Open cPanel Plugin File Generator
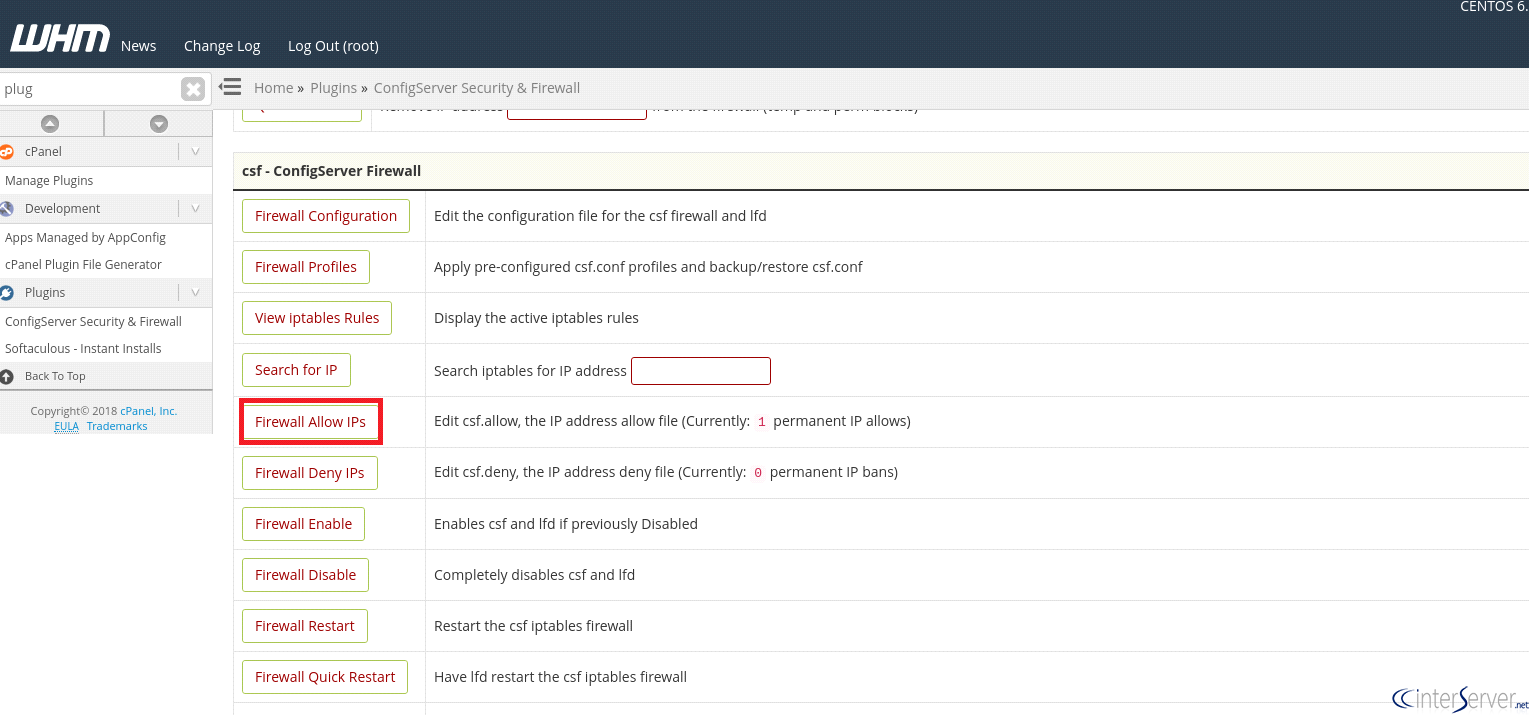The width and height of the screenshot is (1529, 715). 83,265
